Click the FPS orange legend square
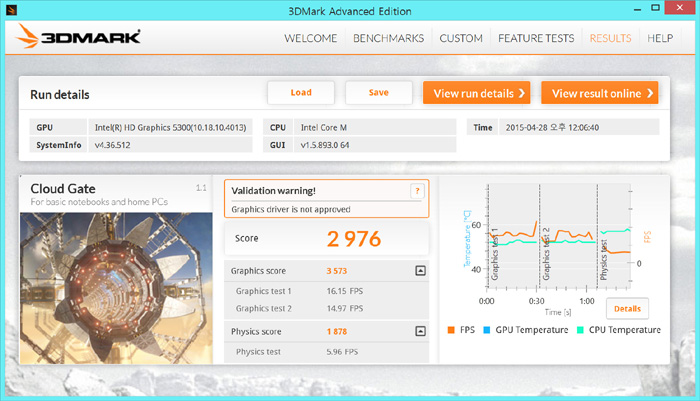 (x=452, y=330)
